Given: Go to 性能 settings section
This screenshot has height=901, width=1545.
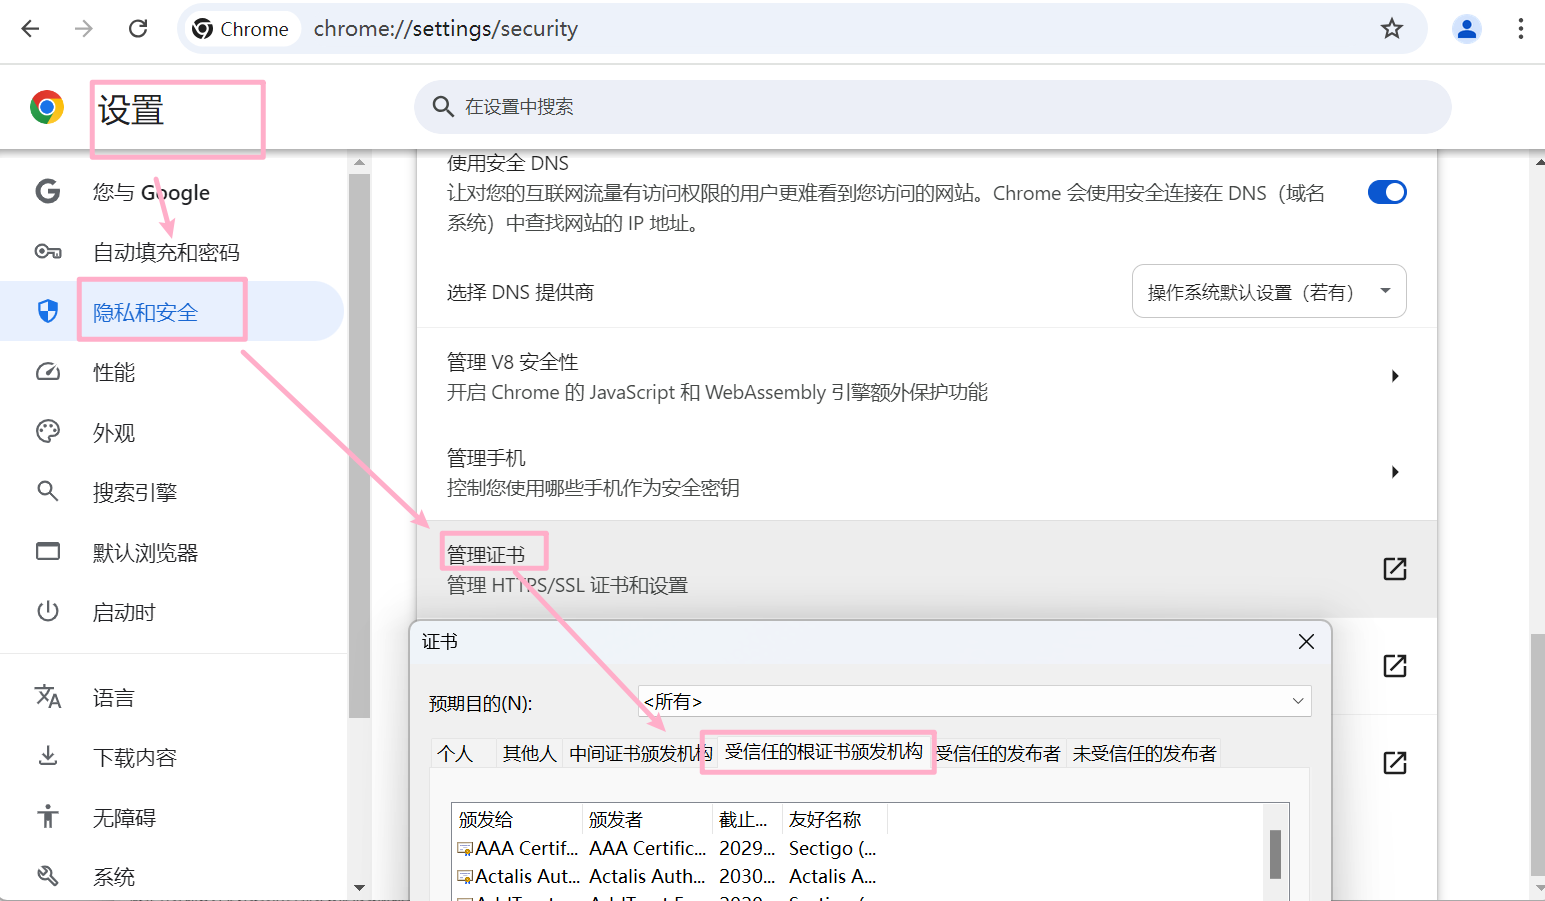Looking at the screenshot, I should click(x=172, y=372).
